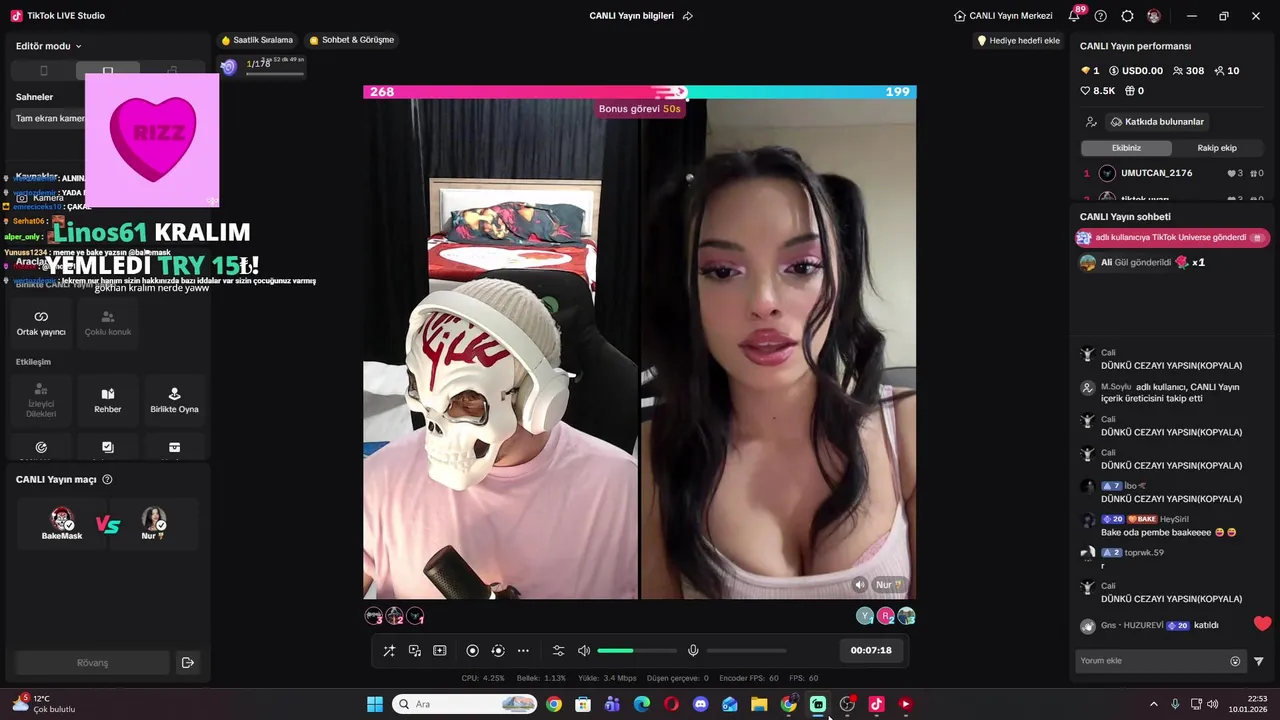Open the Rehber tool

(108, 400)
